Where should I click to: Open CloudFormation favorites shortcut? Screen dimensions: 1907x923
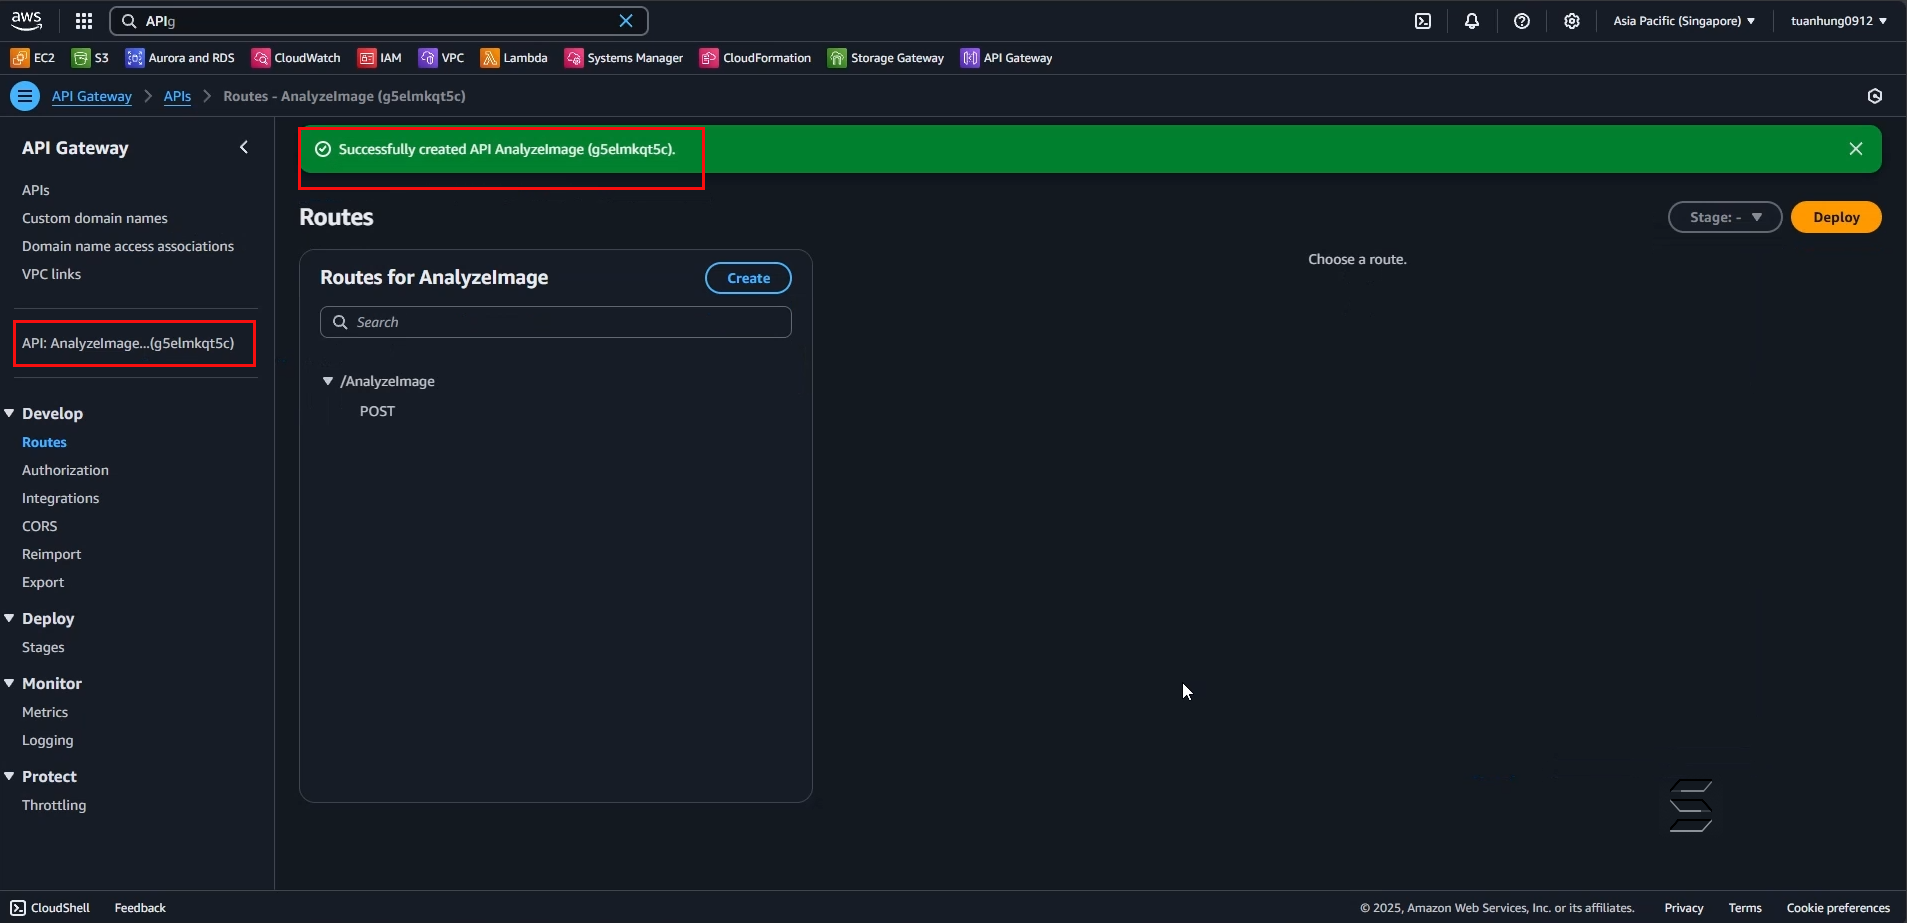click(755, 58)
